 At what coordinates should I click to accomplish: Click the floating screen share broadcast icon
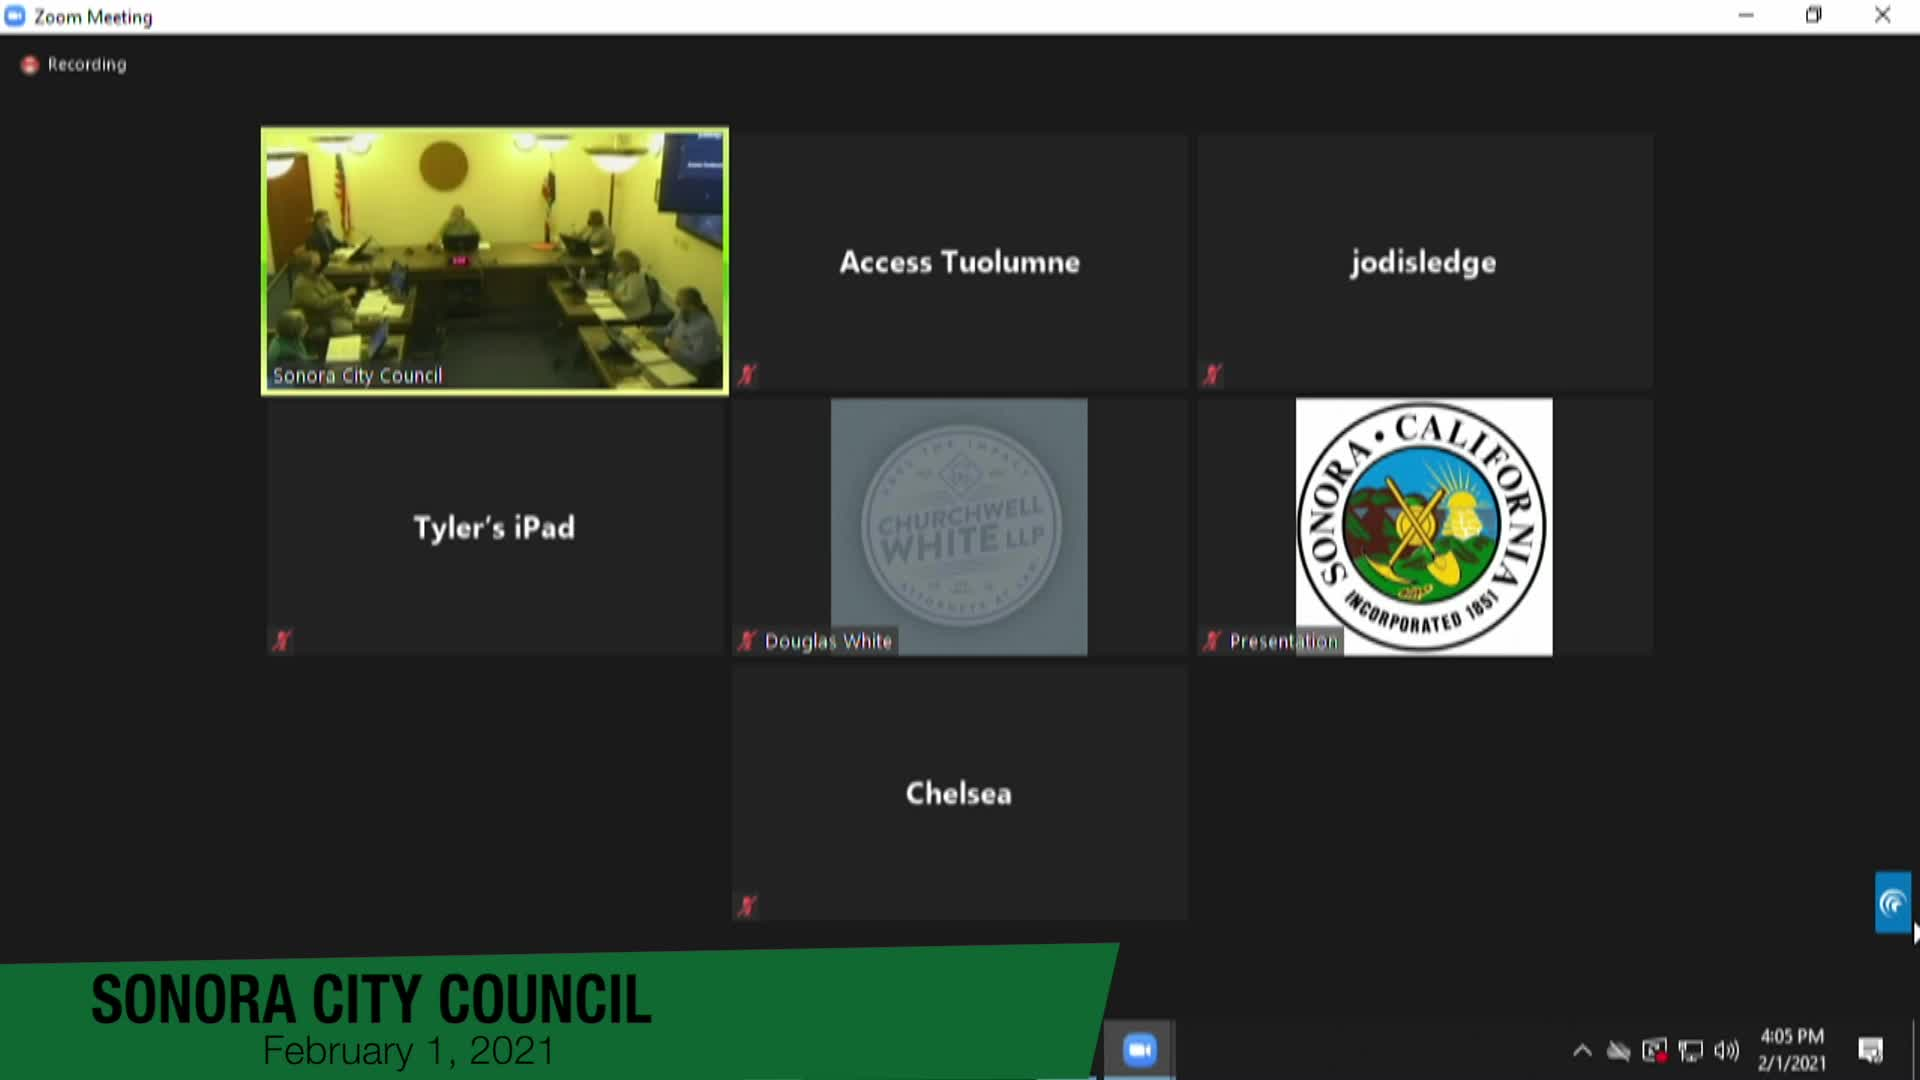tap(1893, 901)
